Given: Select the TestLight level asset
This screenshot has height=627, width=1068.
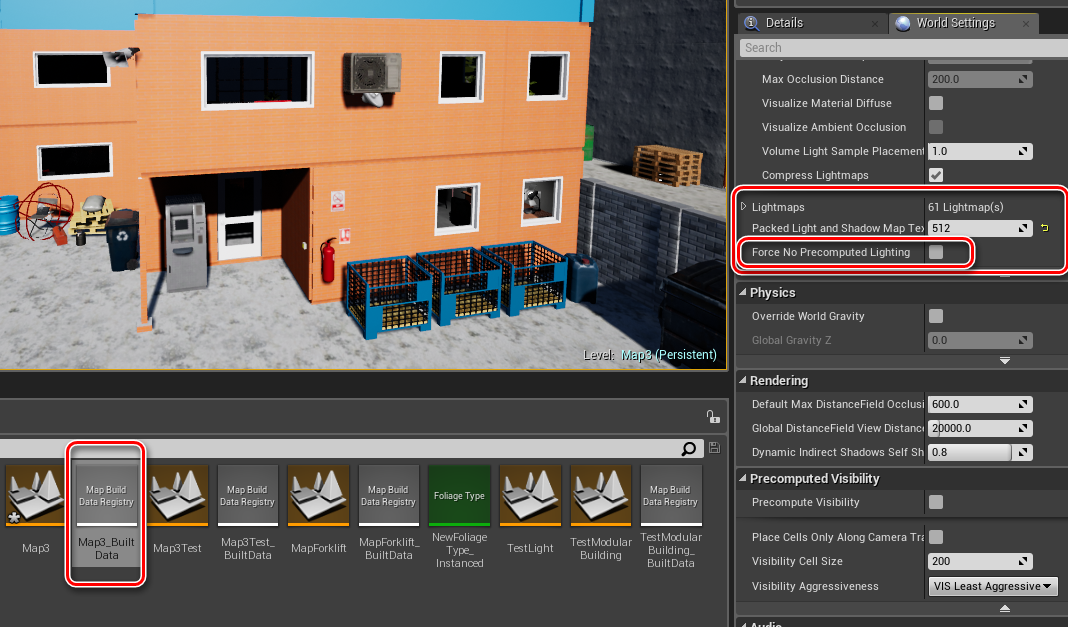Looking at the screenshot, I should [x=530, y=511].
